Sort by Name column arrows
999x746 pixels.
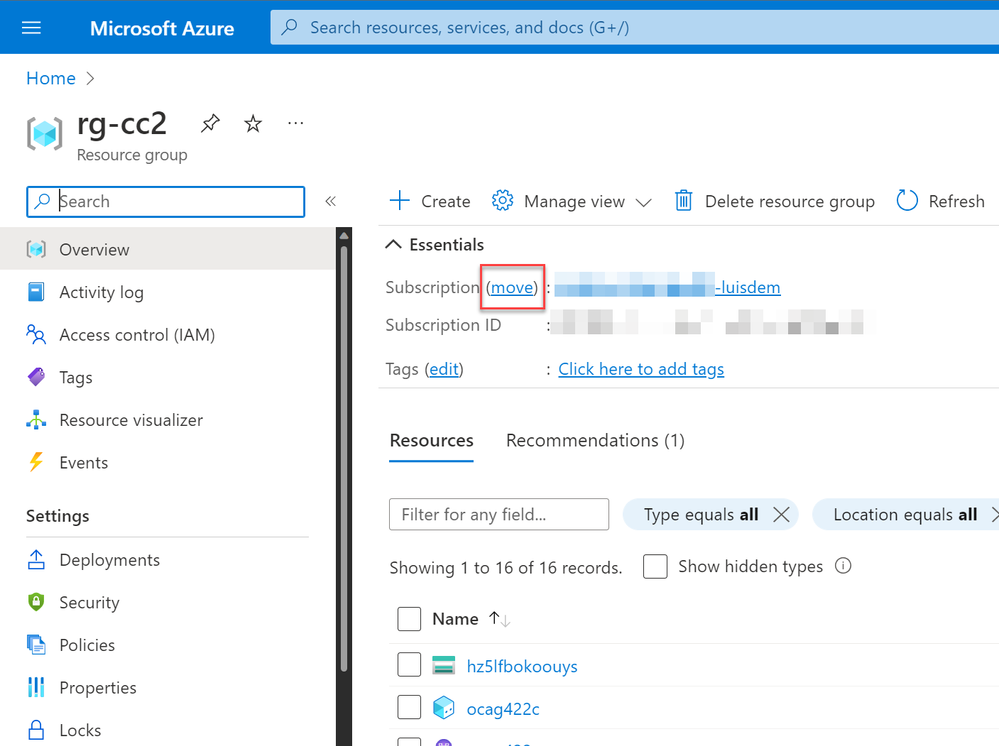pyautogui.click(x=500, y=619)
